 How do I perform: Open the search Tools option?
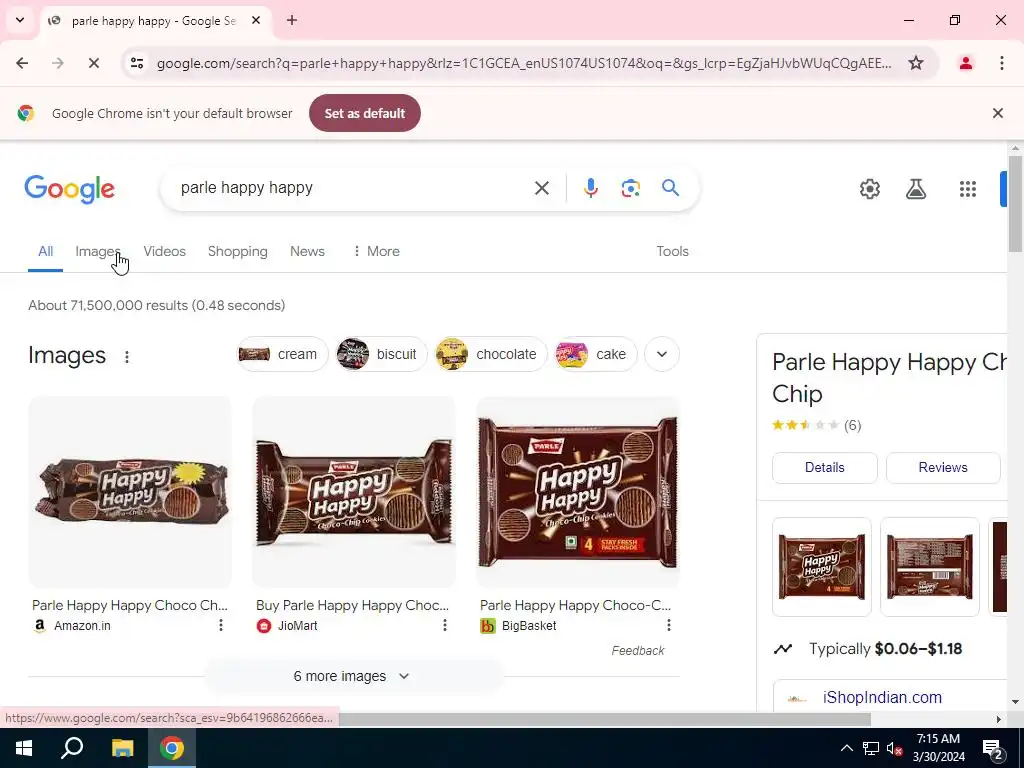672,251
